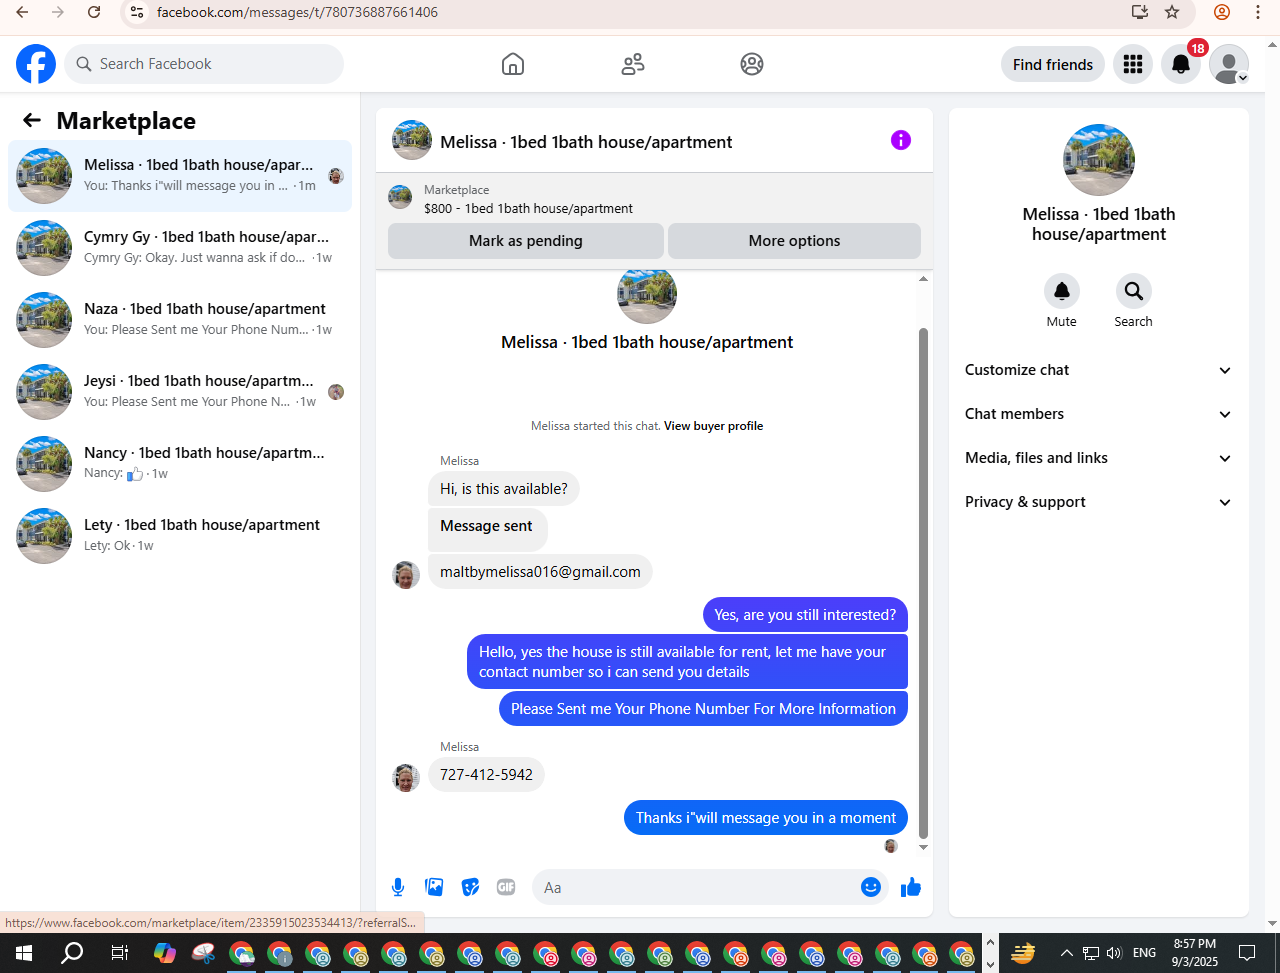Screen dimensions: 1280x973
Task: Choose a sticker from the sticker icon
Action: 470,887
